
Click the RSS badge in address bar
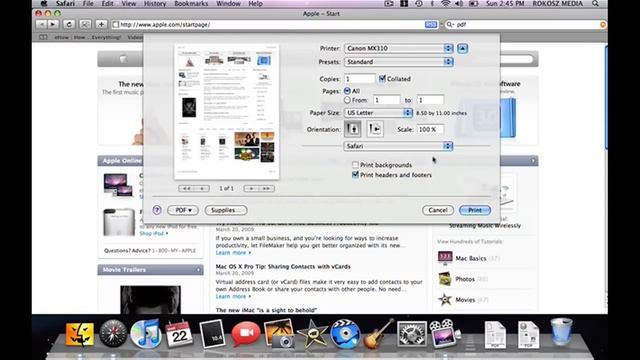pyautogui.click(x=431, y=24)
